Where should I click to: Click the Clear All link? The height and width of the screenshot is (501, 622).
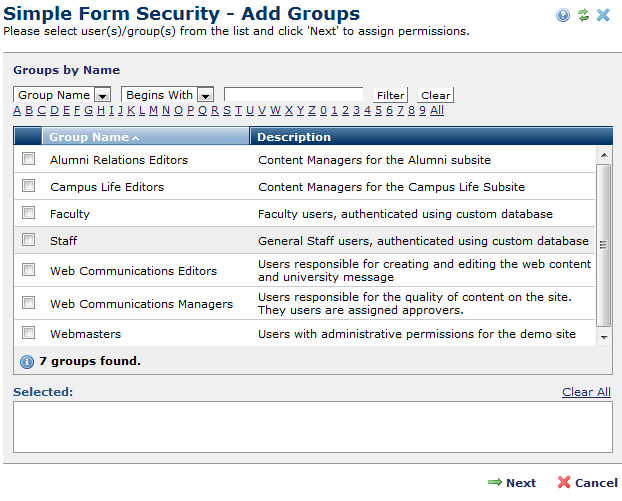(x=586, y=392)
